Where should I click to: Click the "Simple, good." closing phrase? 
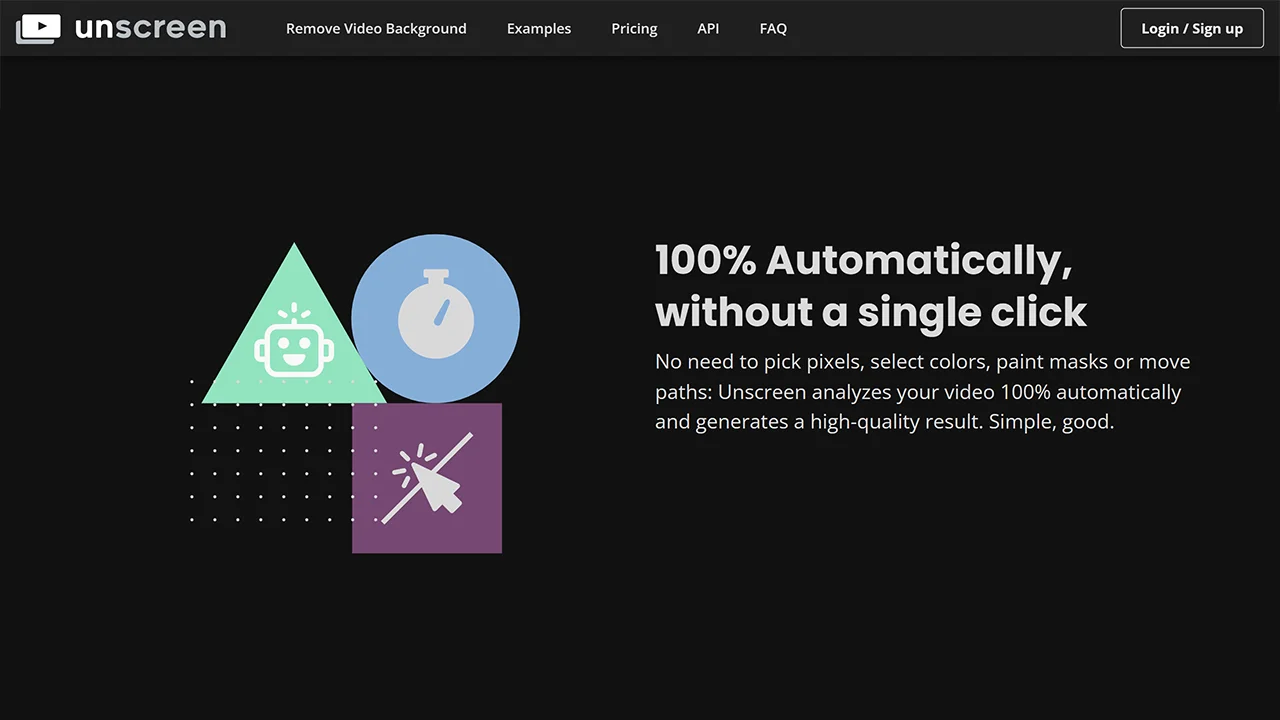pos(1051,422)
